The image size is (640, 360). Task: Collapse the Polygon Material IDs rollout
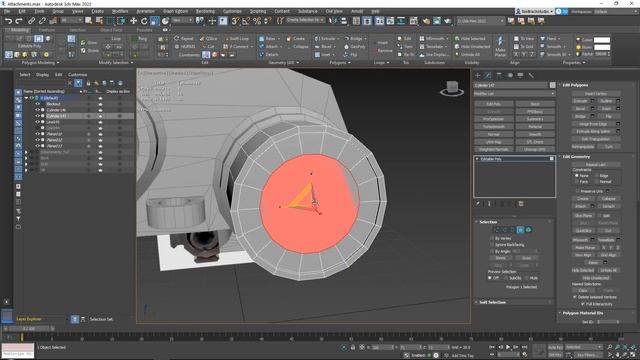point(582,313)
